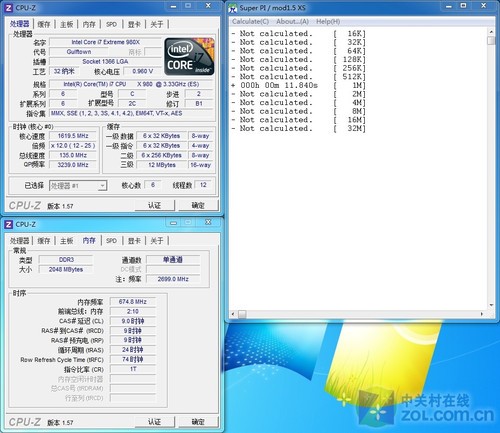Image resolution: width=500 pixels, height=433 pixels.
Task: Click the QPI frequency value 3239.0 MHz
Action: point(73,165)
